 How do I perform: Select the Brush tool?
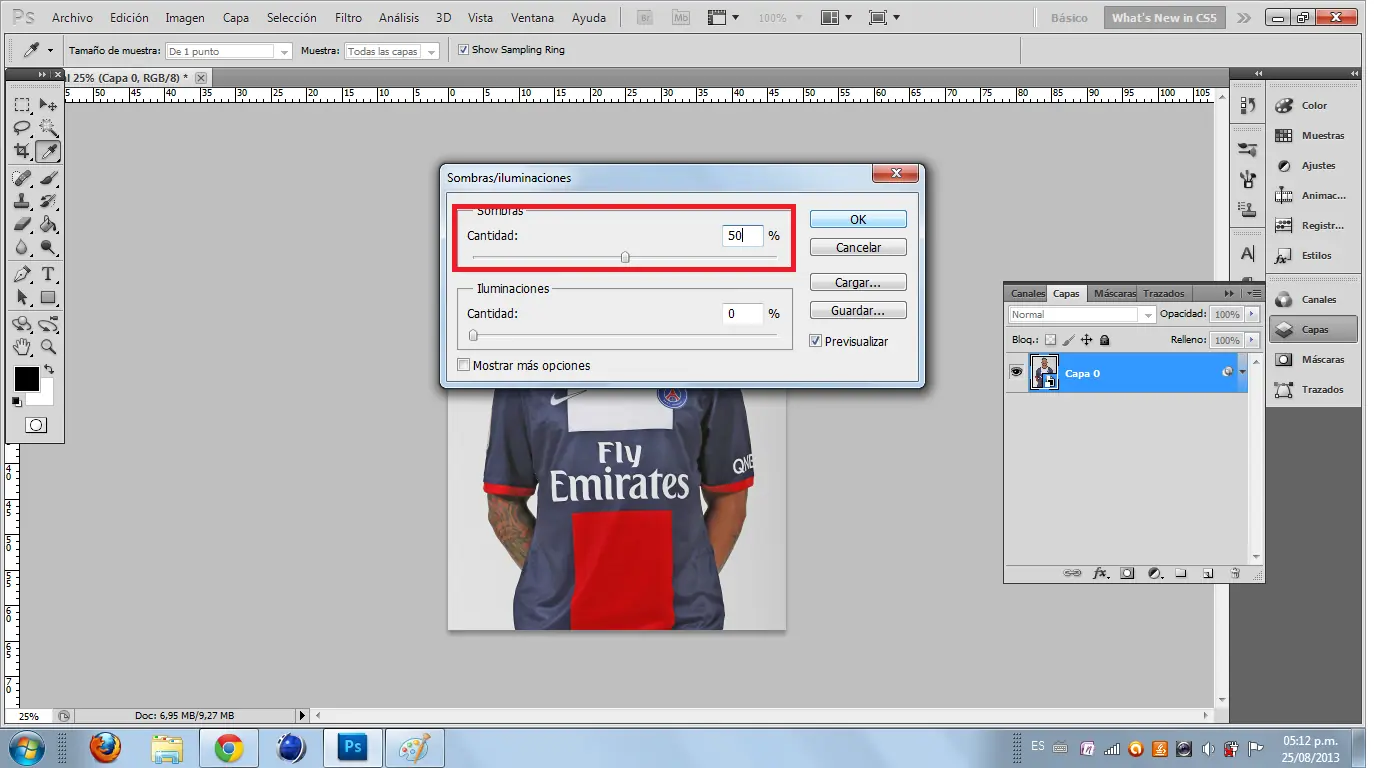point(48,178)
